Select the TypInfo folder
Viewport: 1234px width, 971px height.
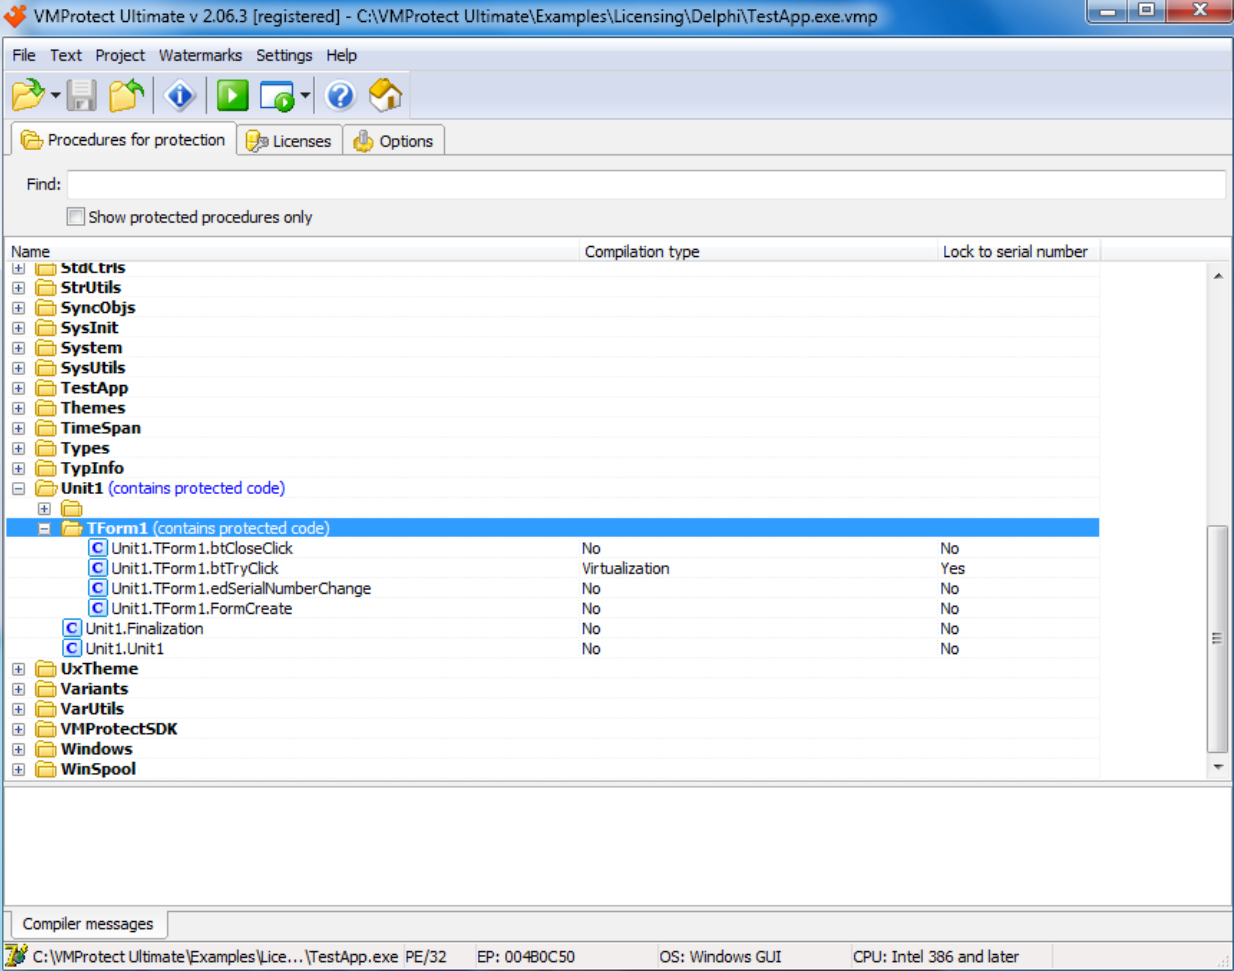click(92, 468)
